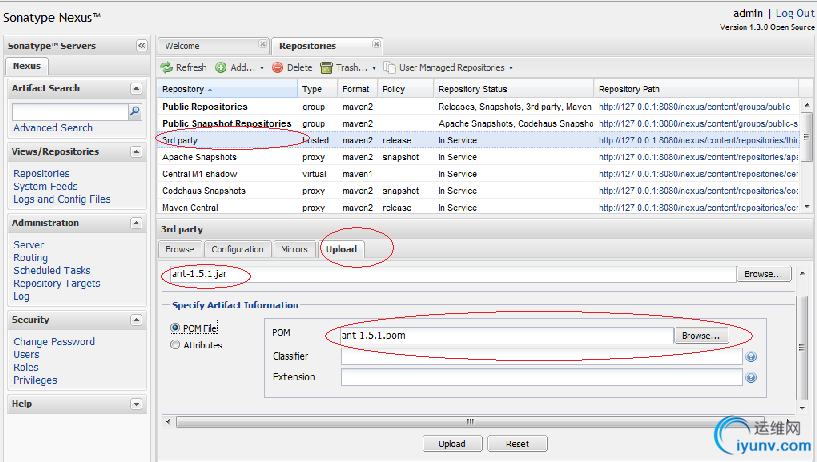Select the Public Repositories row

[x=478, y=107]
